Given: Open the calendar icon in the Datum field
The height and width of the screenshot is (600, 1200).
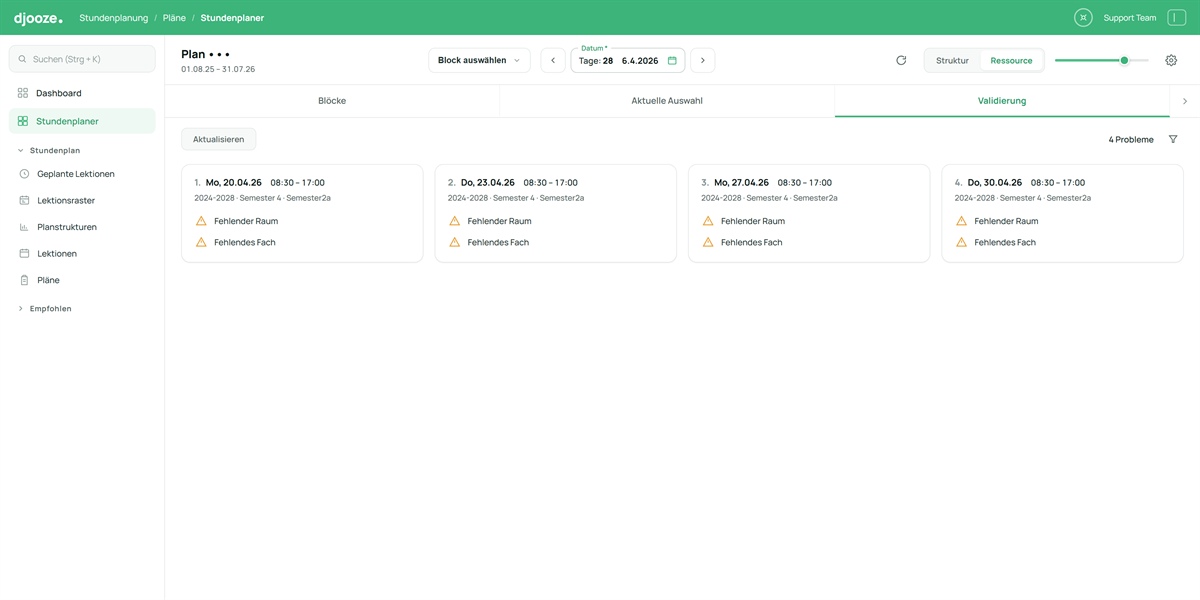Looking at the screenshot, I should [672, 60].
